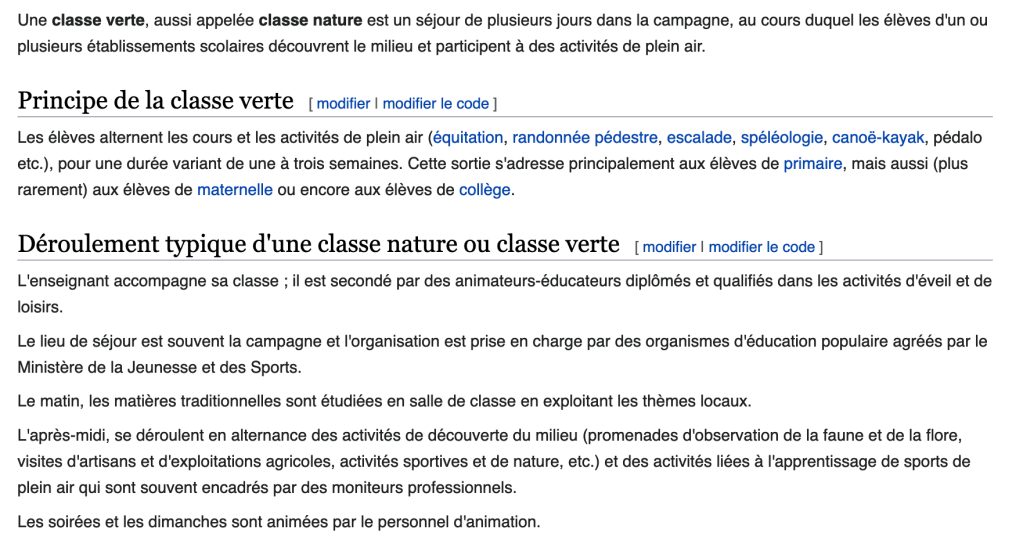Click the Principe de la classe verte heading

pos(156,102)
